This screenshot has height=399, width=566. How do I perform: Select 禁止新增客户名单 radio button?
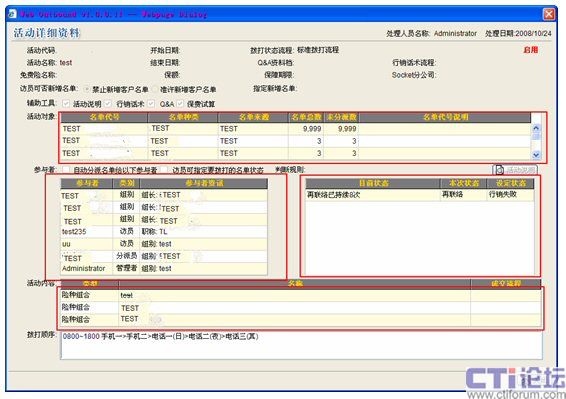coord(87,89)
